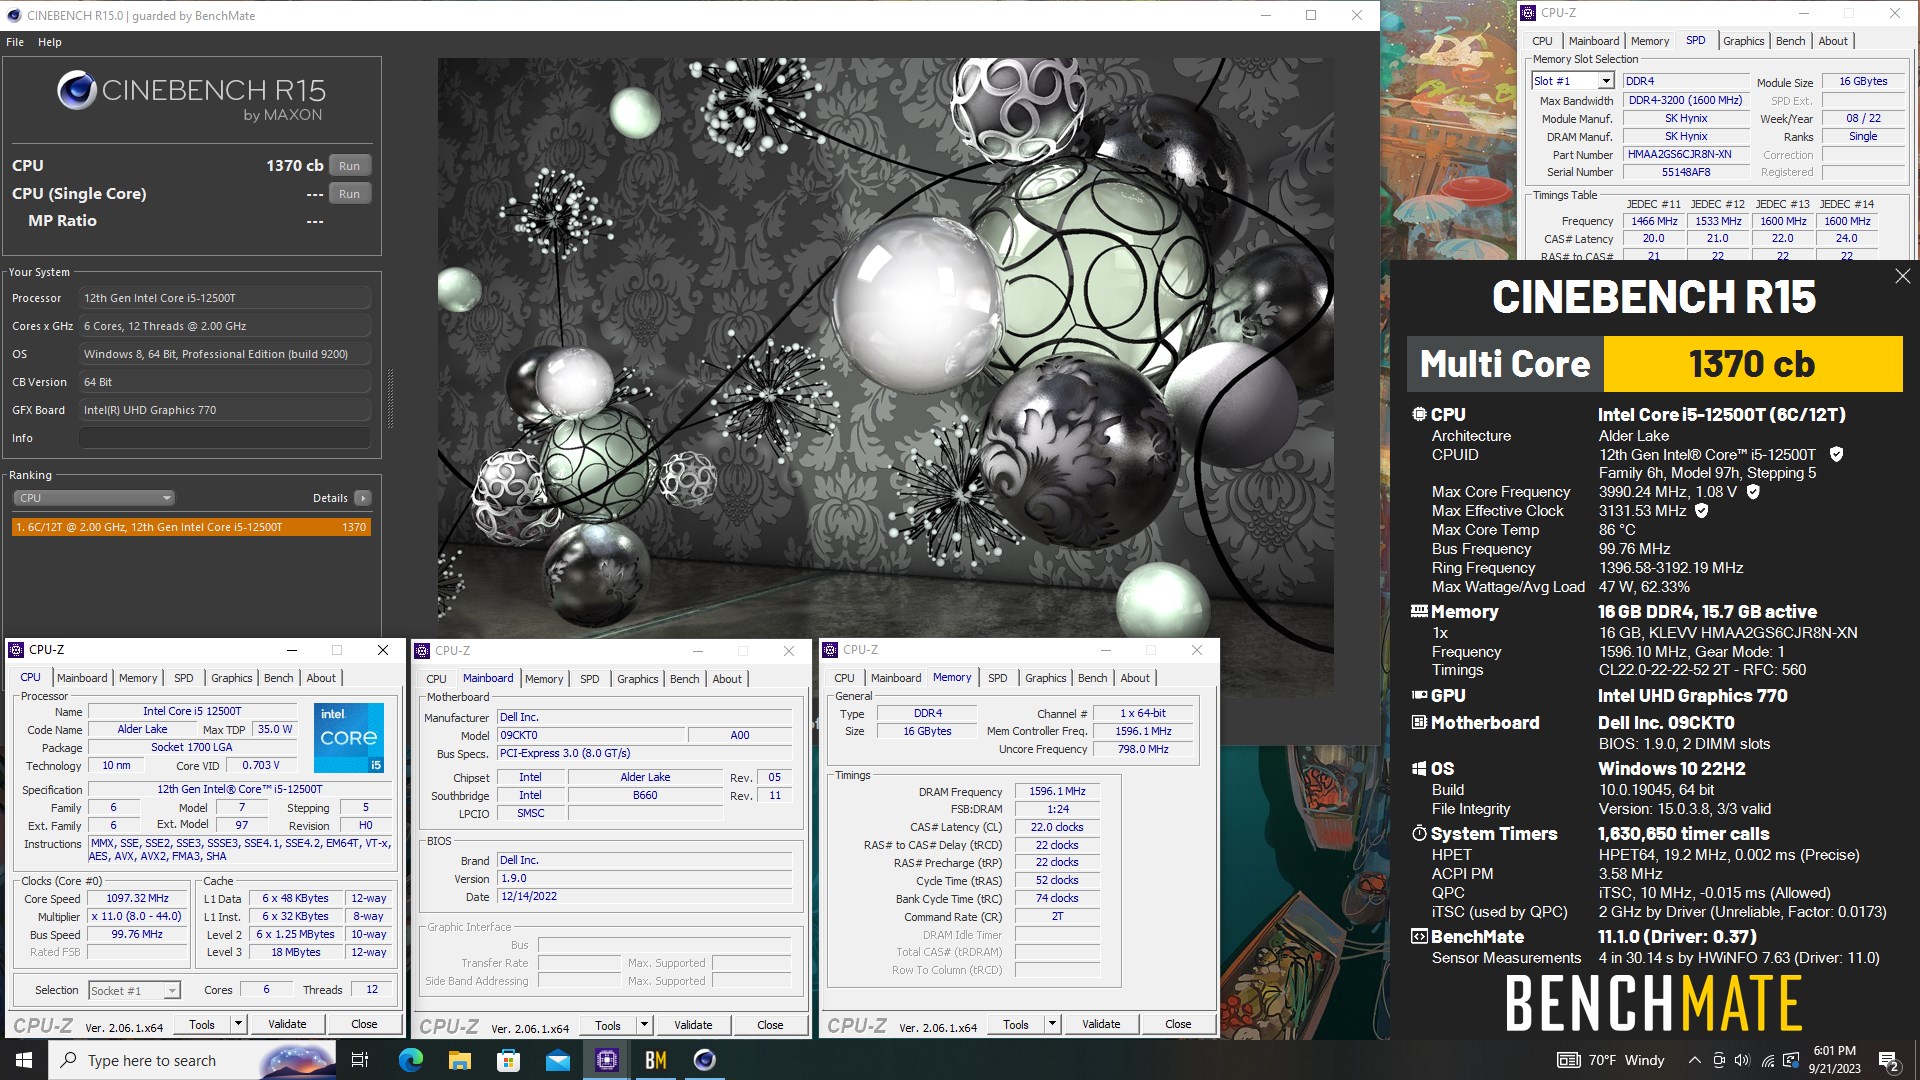Open the Windows Start menu
The height and width of the screenshot is (1080, 1920).
click(24, 1060)
